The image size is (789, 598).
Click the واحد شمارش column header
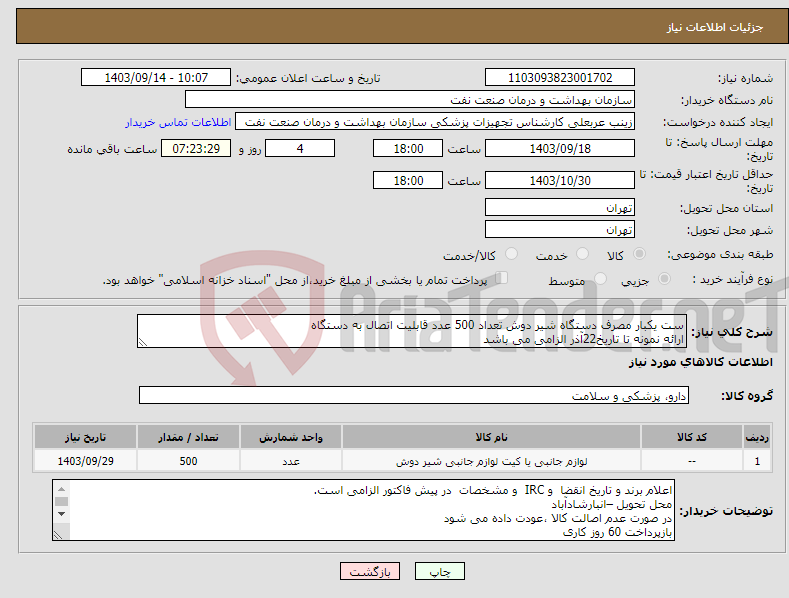pos(291,437)
